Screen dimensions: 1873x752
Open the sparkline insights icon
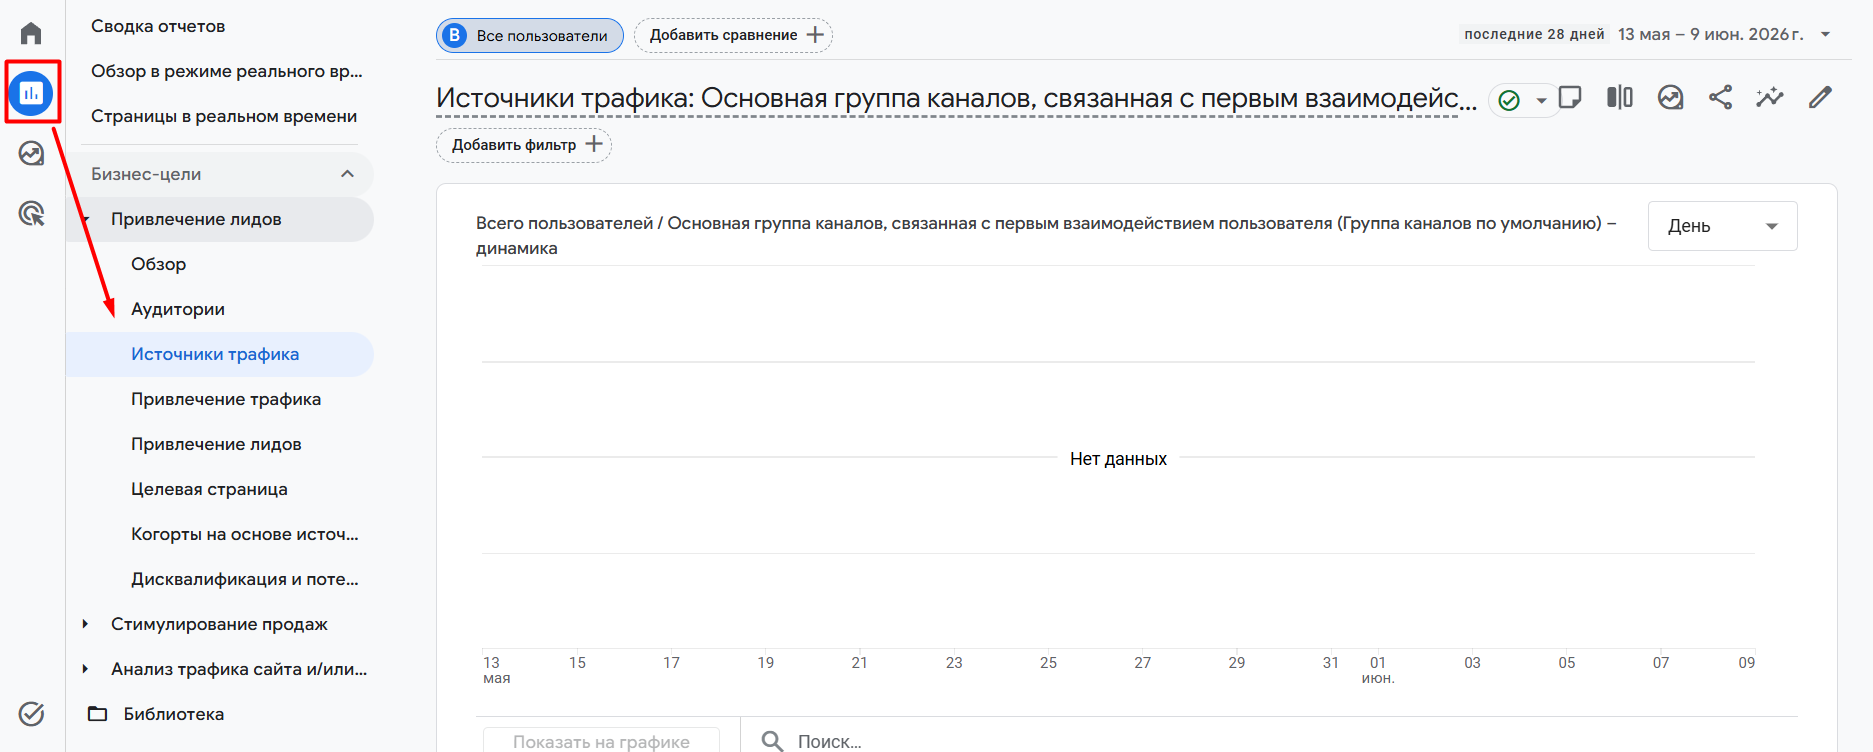click(1770, 97)
